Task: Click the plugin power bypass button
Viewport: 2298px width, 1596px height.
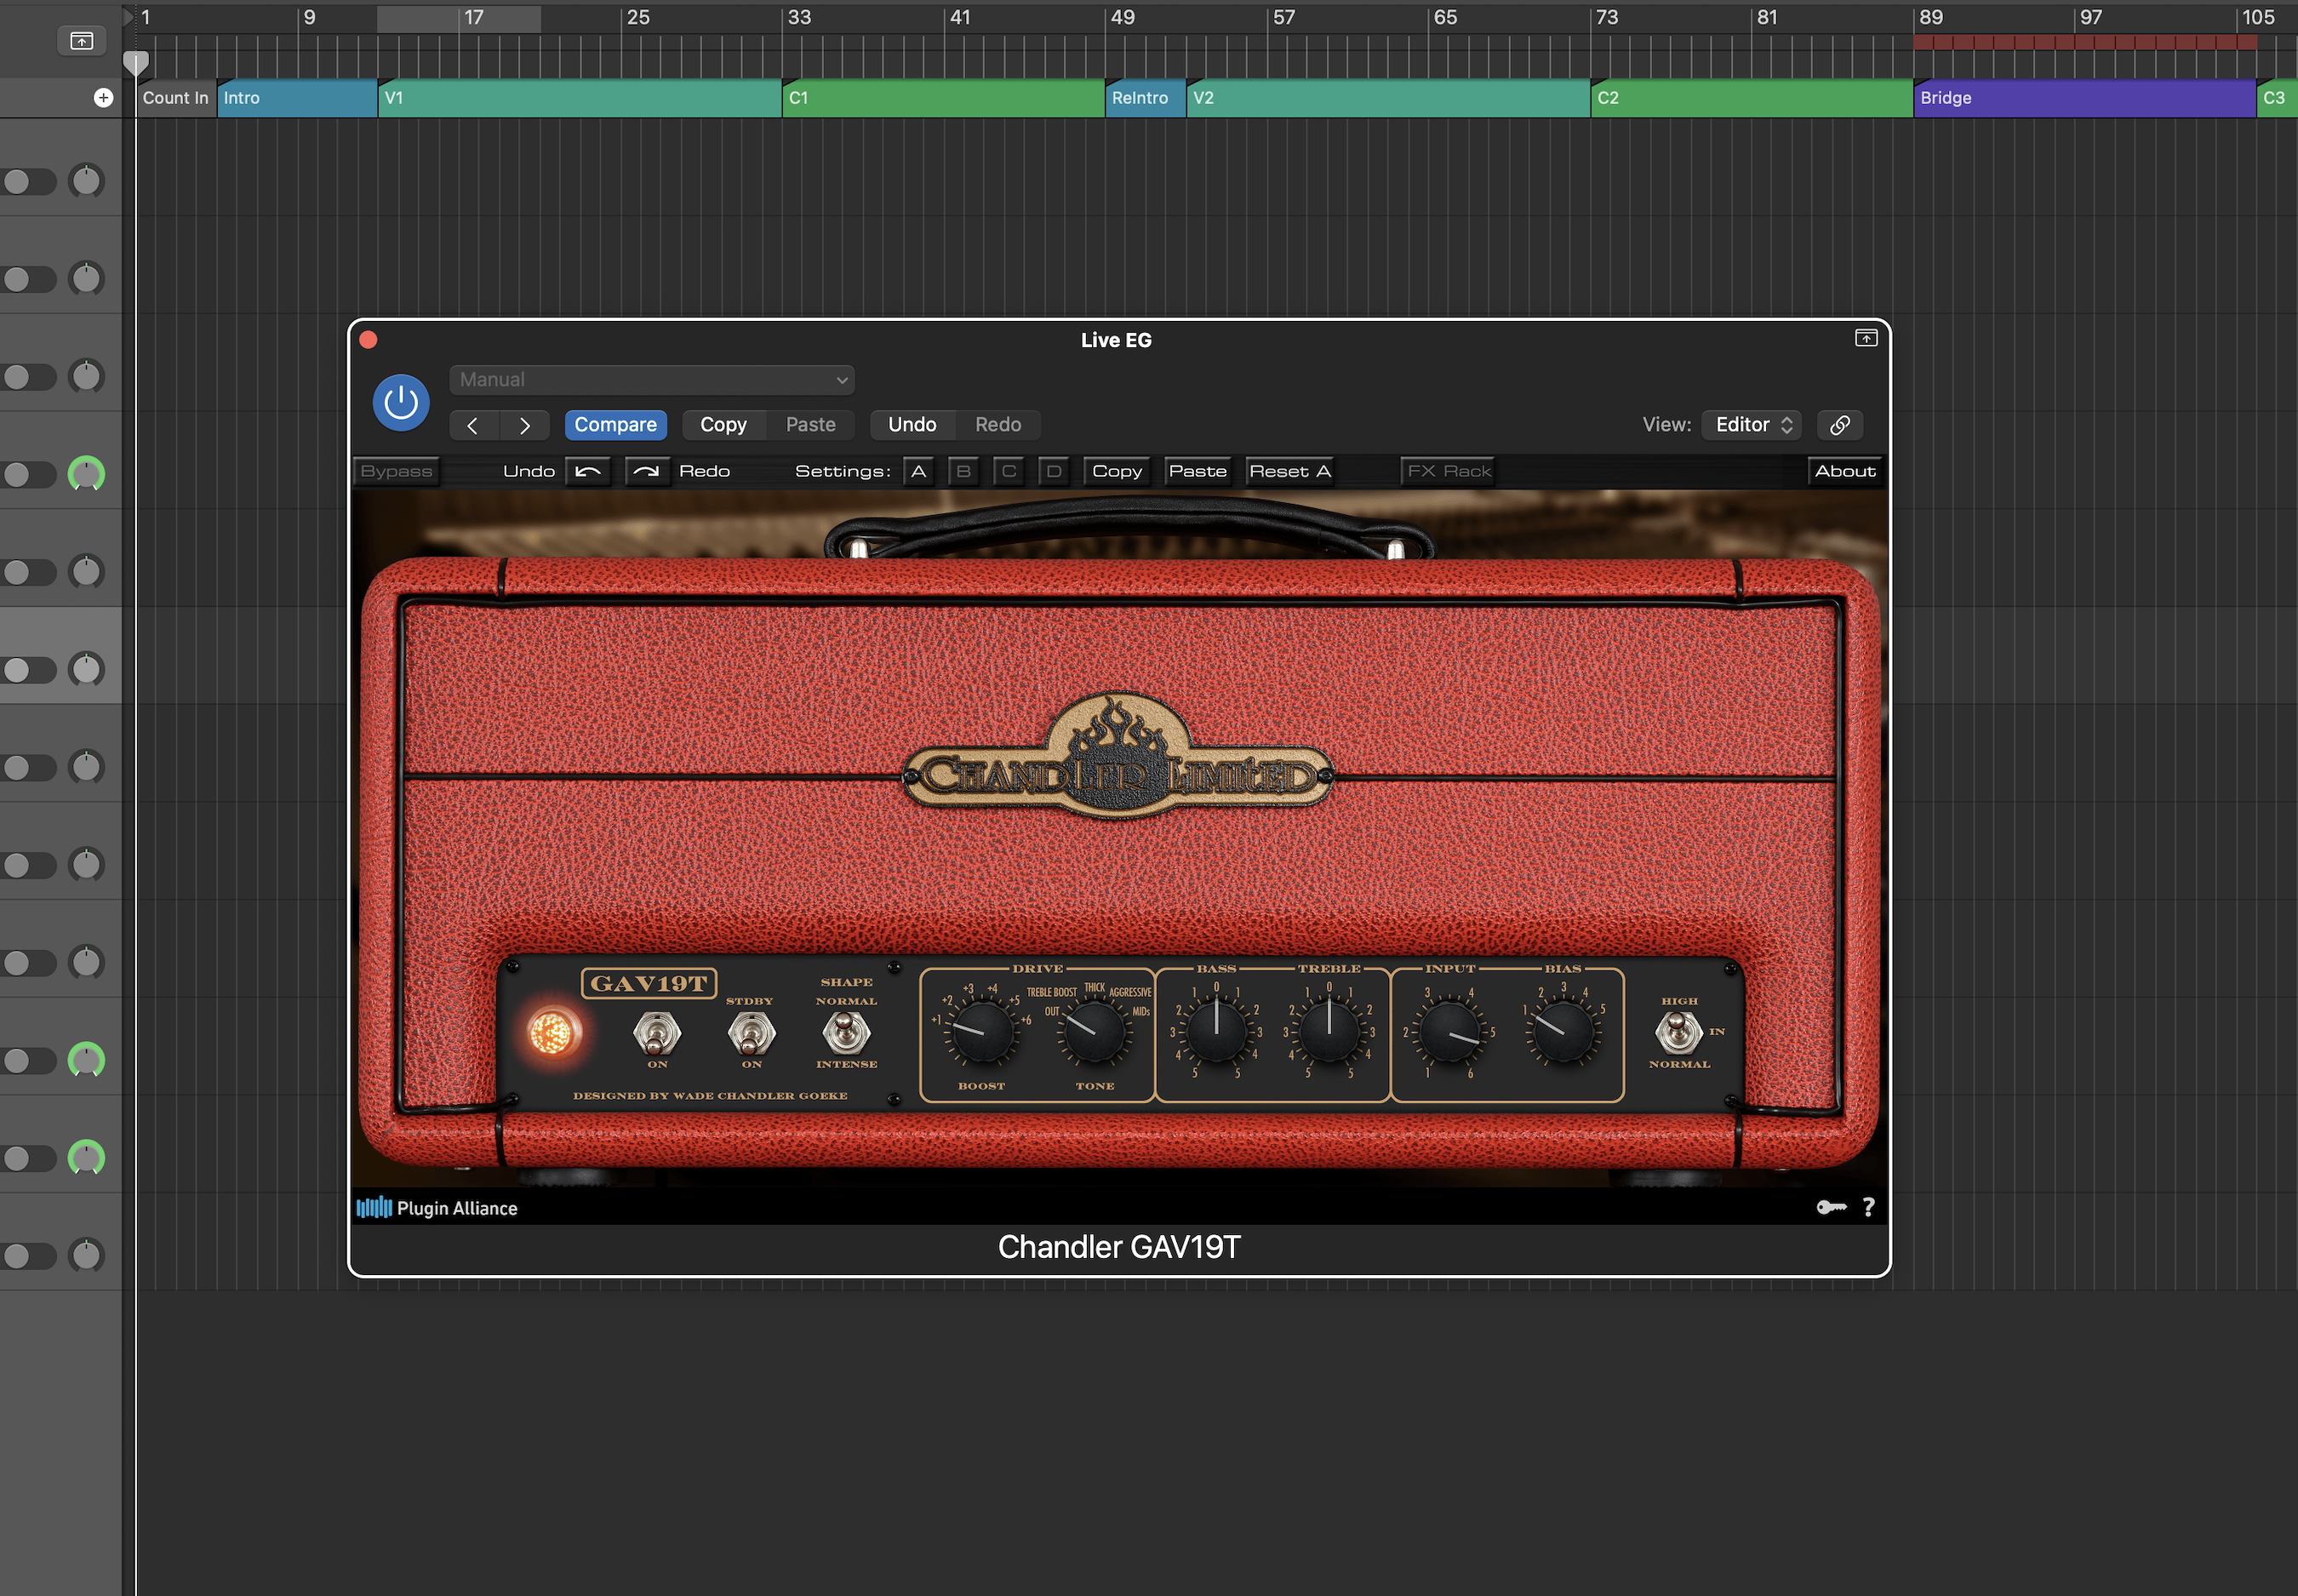Action: click(401, 403)
